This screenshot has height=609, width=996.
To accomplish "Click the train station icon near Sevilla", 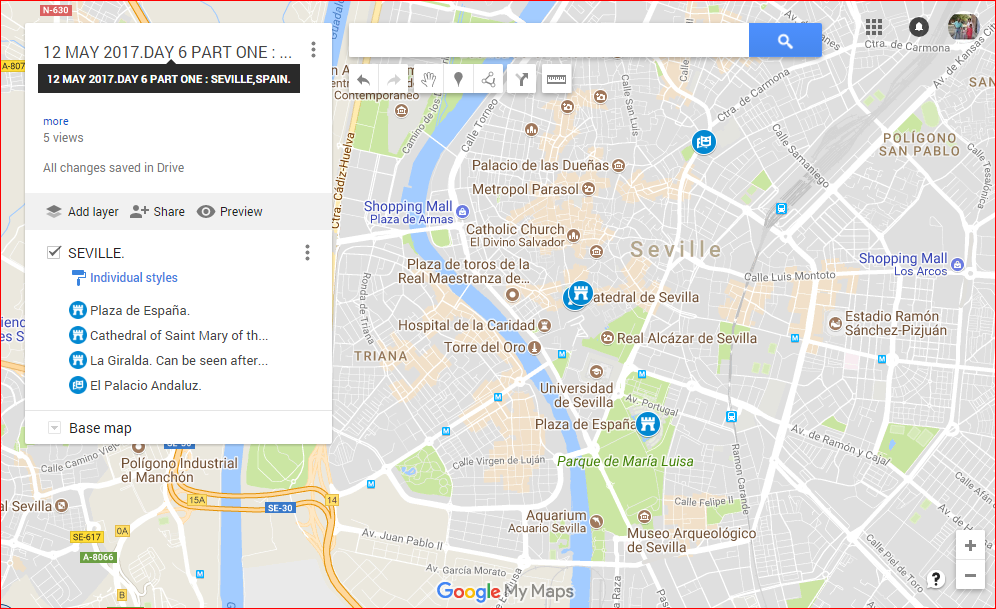I will 781,208.
